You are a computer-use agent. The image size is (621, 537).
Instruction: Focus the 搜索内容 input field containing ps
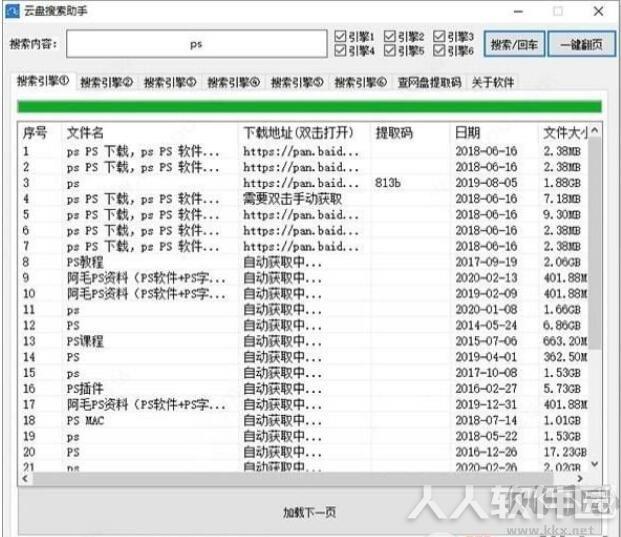click(196, 44)
